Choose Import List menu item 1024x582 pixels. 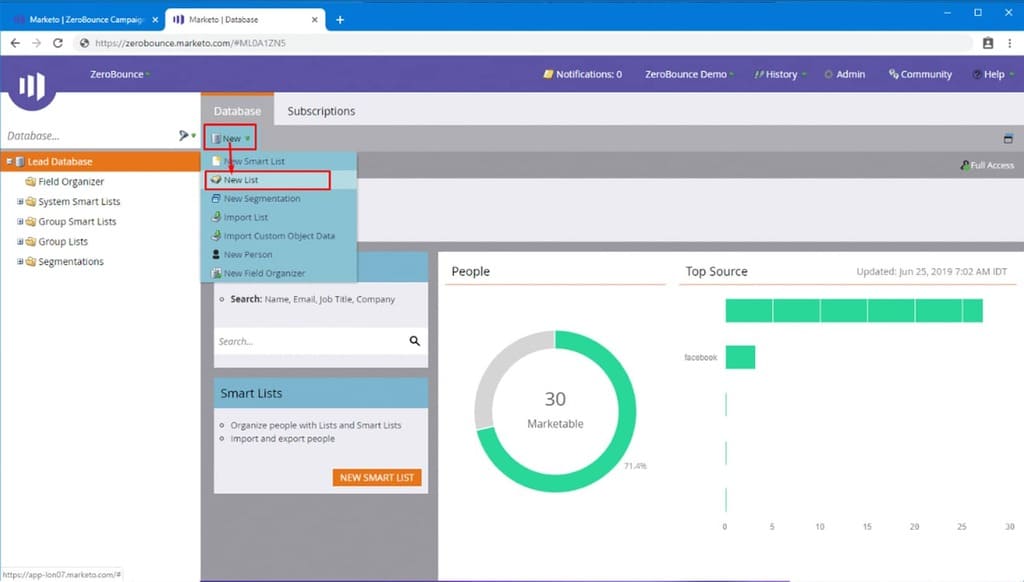tap(281, 217)
